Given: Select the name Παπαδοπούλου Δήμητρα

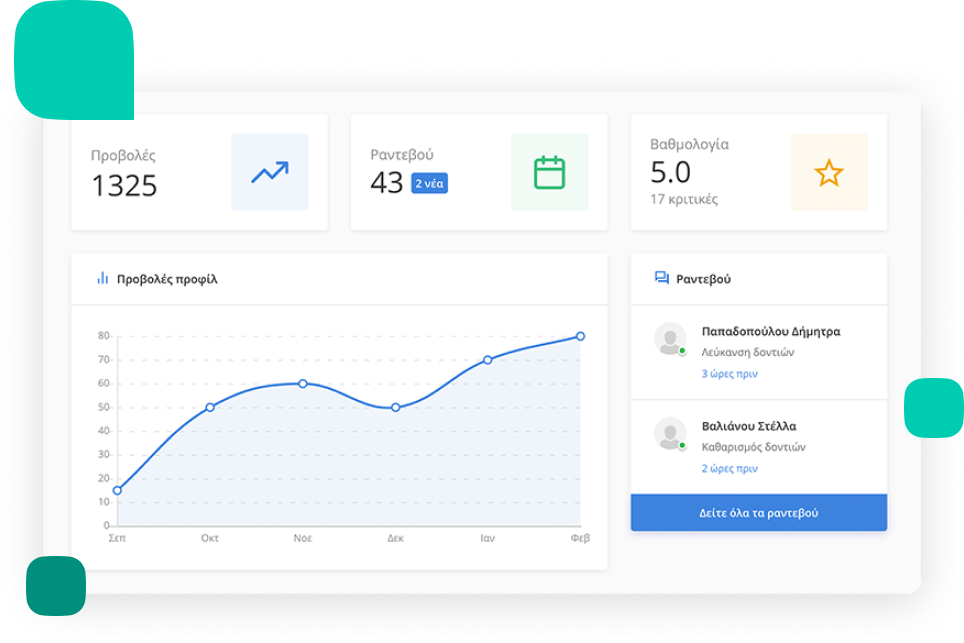Looking at the screenshot, I should point(771,331).
